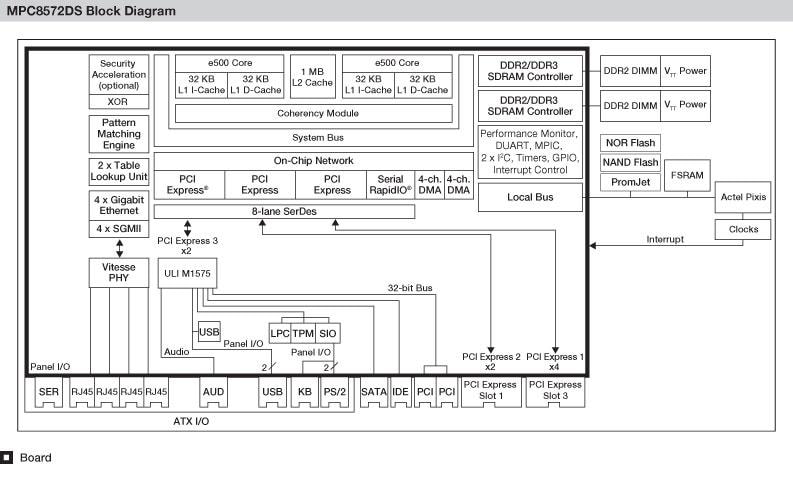The height and width of the screenshot is (480, 793).
Task: Click the TPM block
Action: pyautogui.click(x=303, y=332)
